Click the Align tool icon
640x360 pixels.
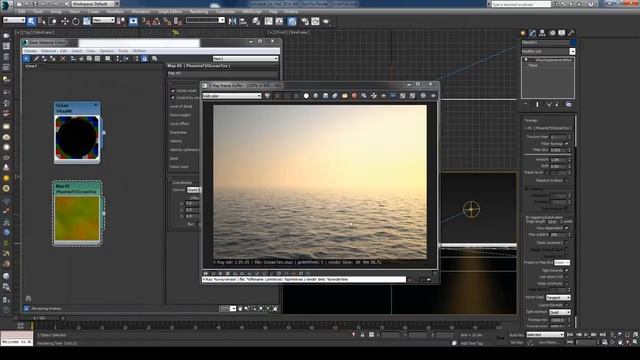tap(243, 21)
